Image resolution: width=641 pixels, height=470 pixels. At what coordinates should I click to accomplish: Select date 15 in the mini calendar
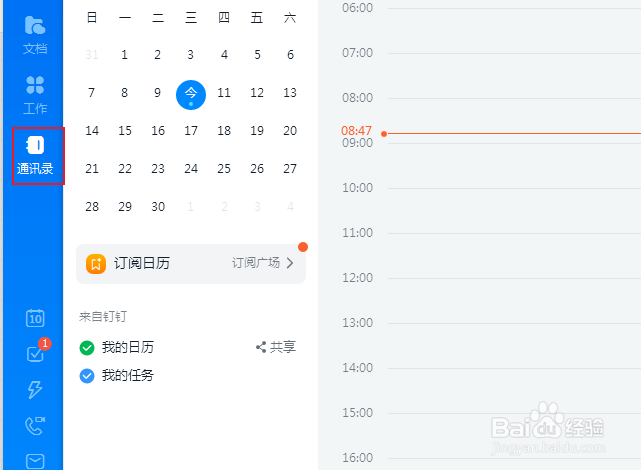(x=125, y=131)
